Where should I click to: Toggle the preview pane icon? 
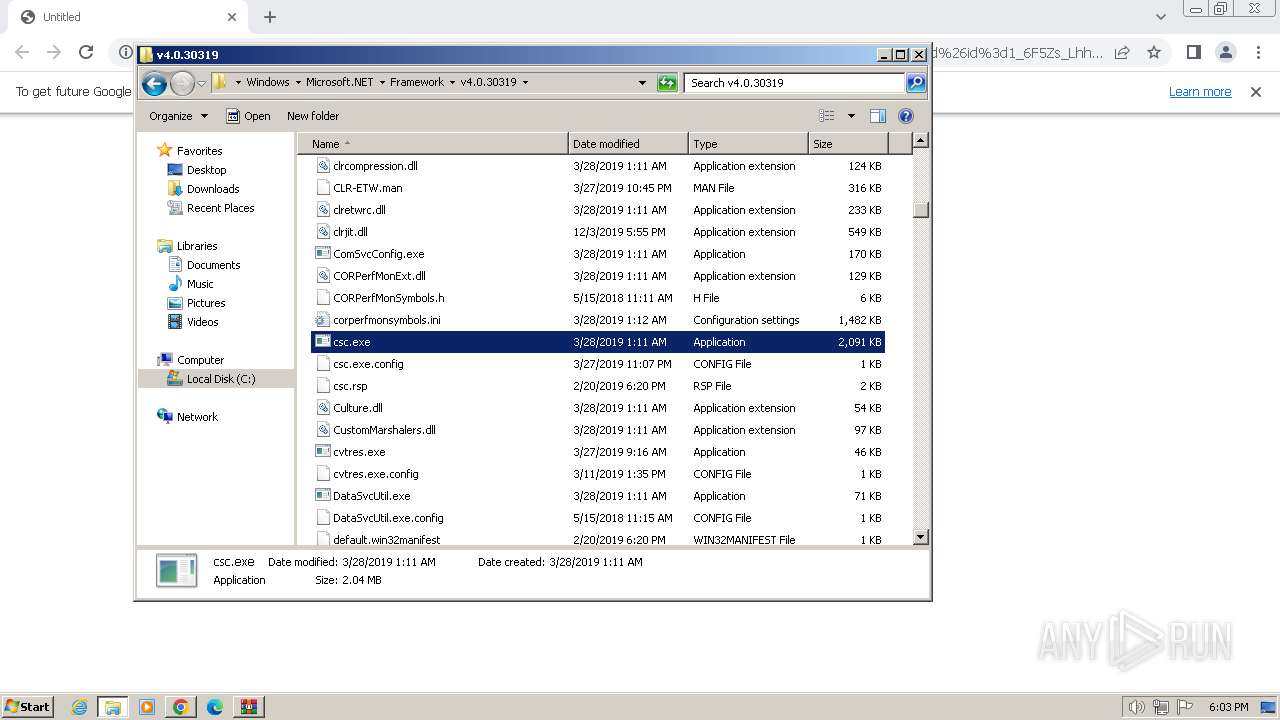click(x=878, y=116)
